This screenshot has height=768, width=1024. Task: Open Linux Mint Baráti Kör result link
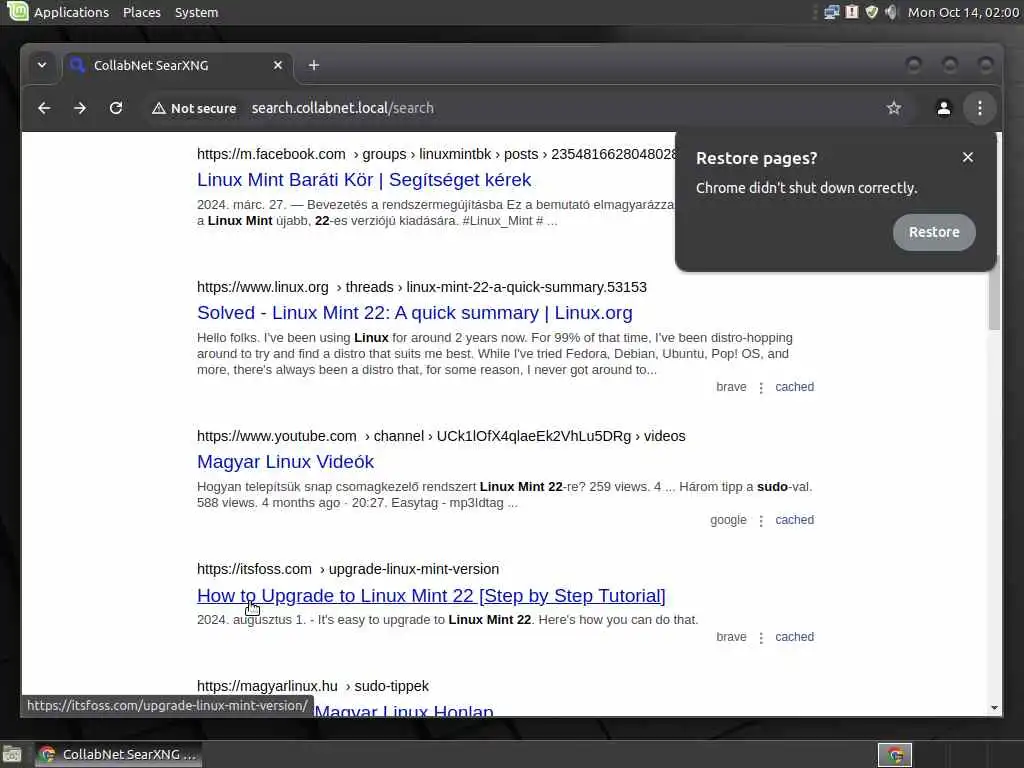coord(364,180)
